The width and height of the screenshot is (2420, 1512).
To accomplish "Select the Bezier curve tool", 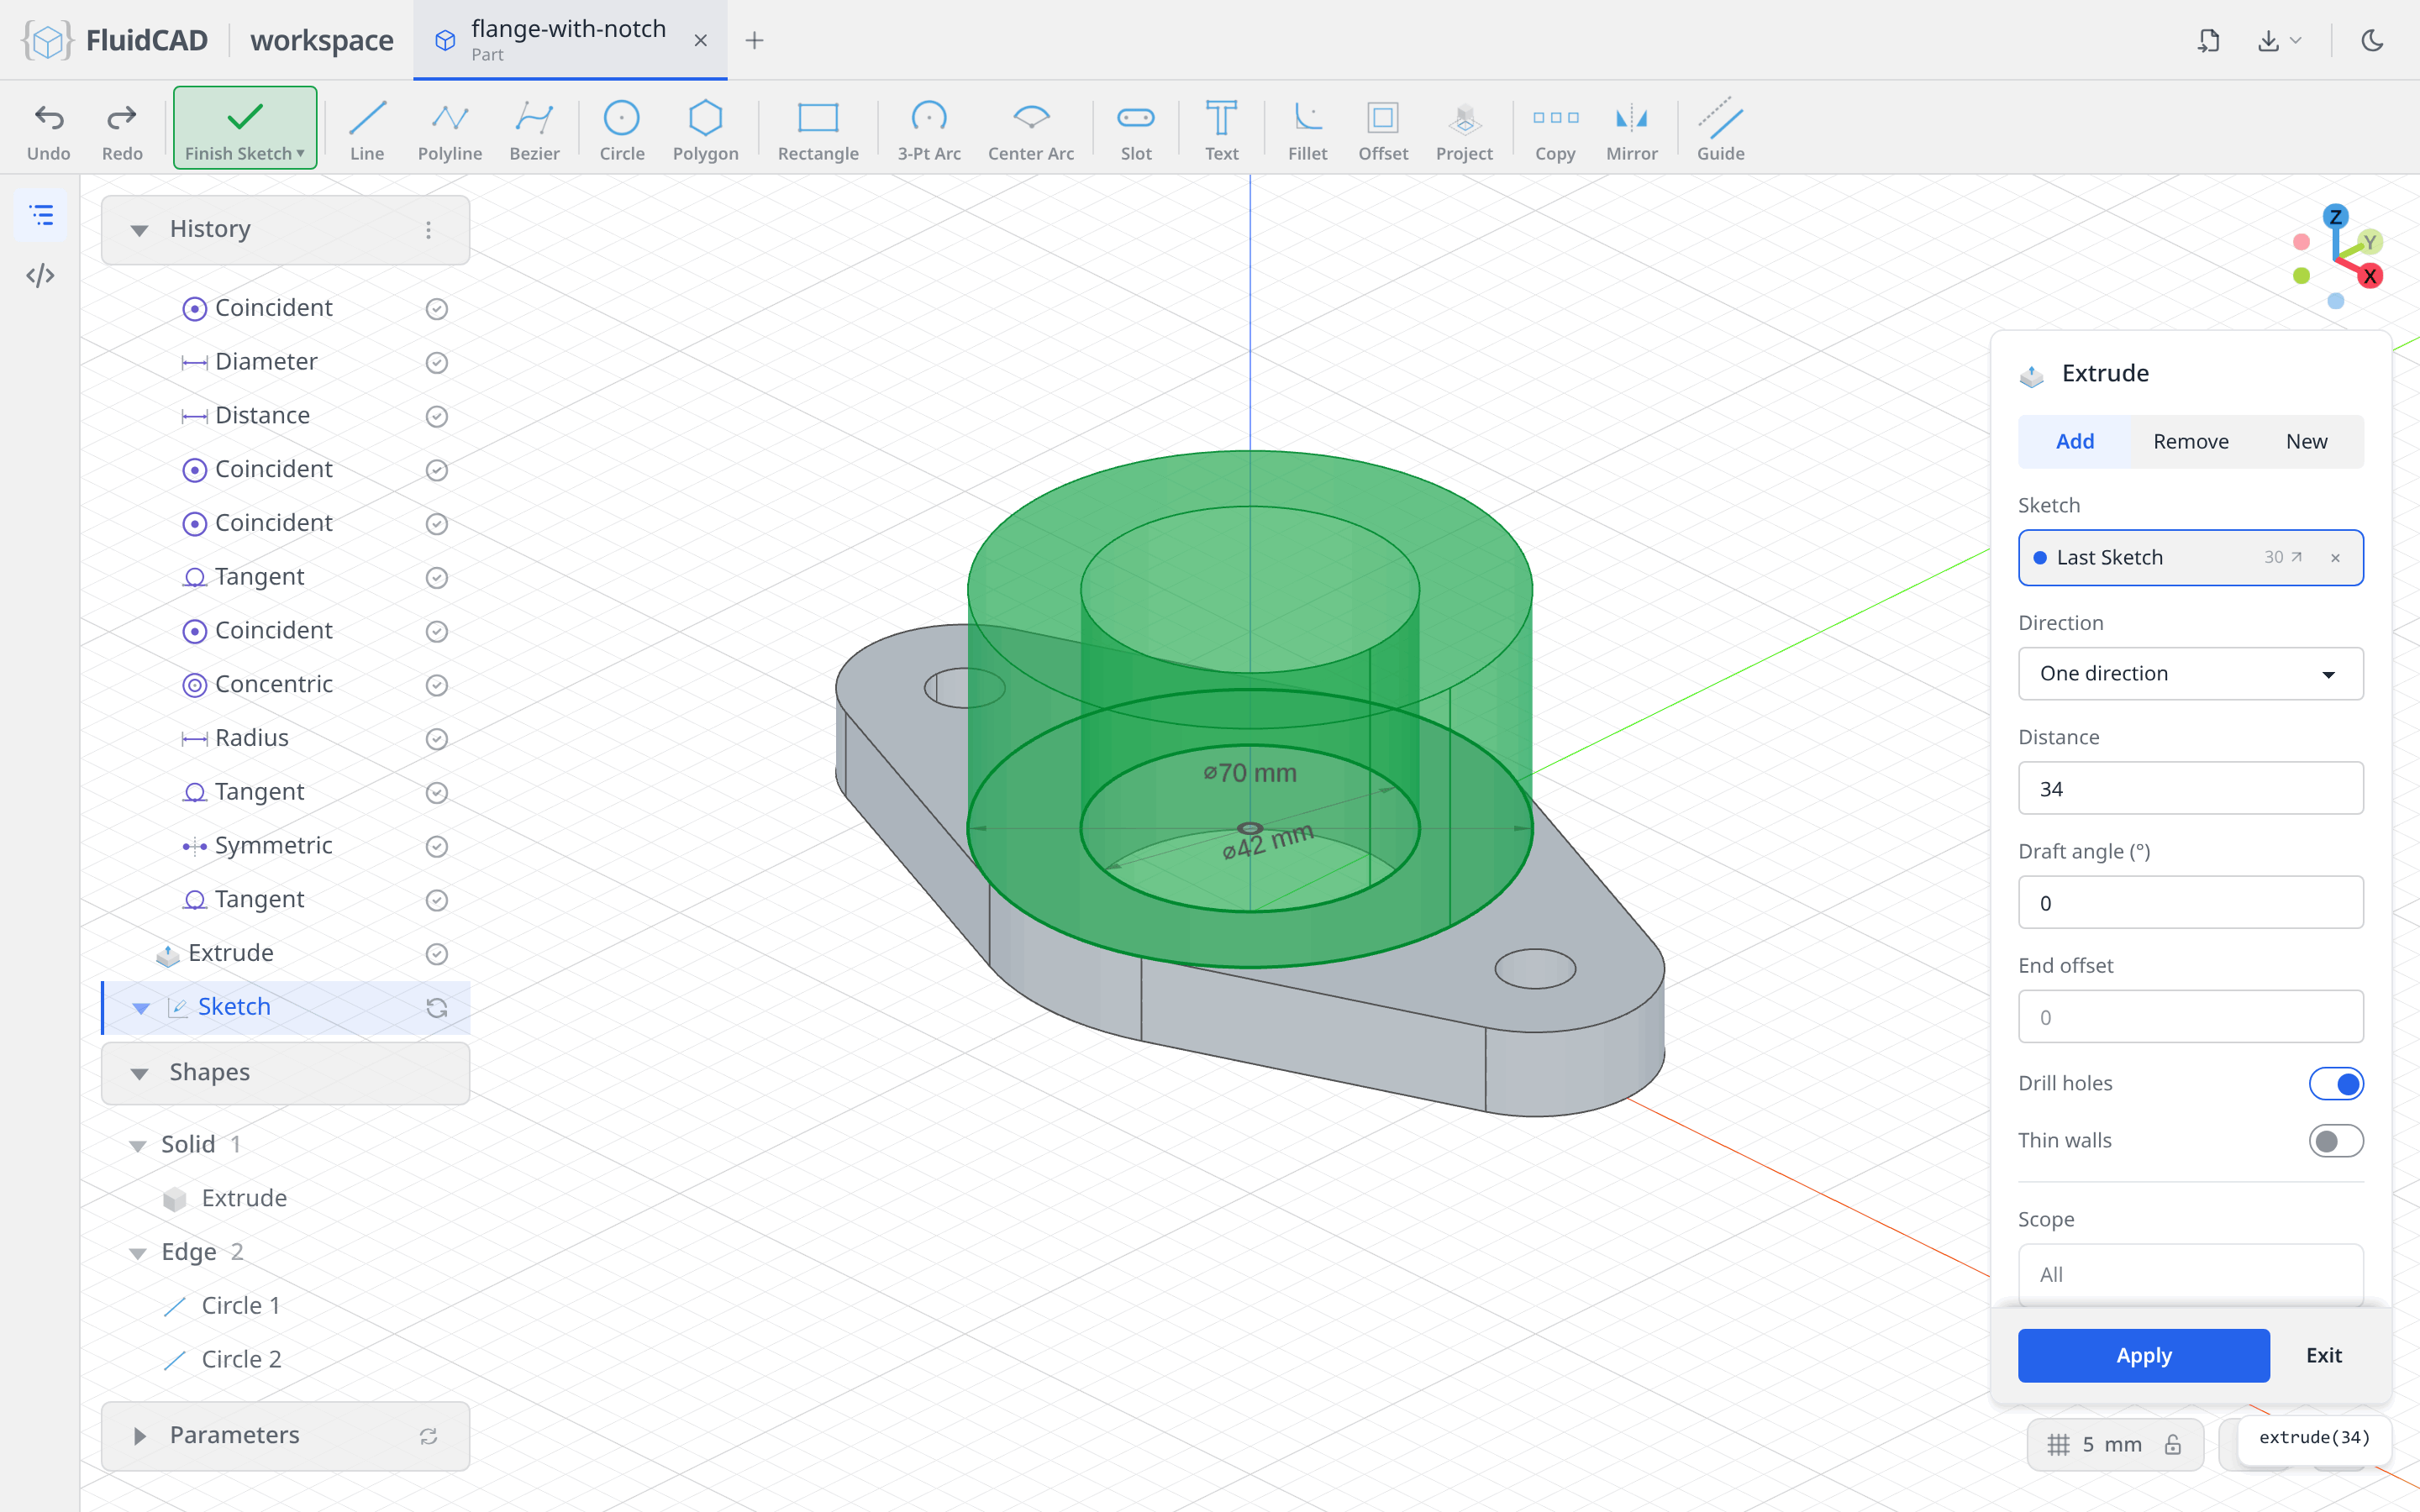I will tap(534, 130).
